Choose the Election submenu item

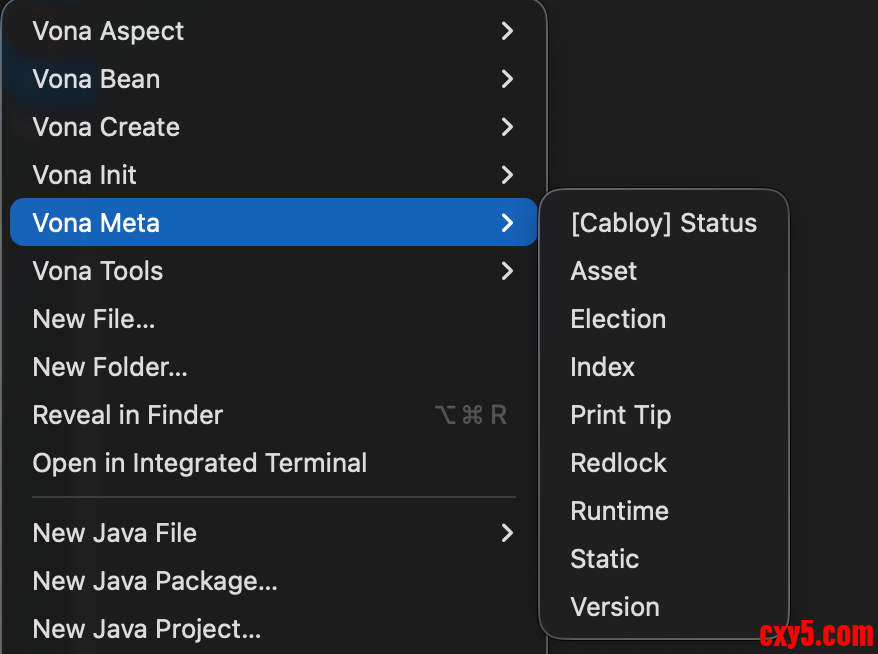pos(618,319)
